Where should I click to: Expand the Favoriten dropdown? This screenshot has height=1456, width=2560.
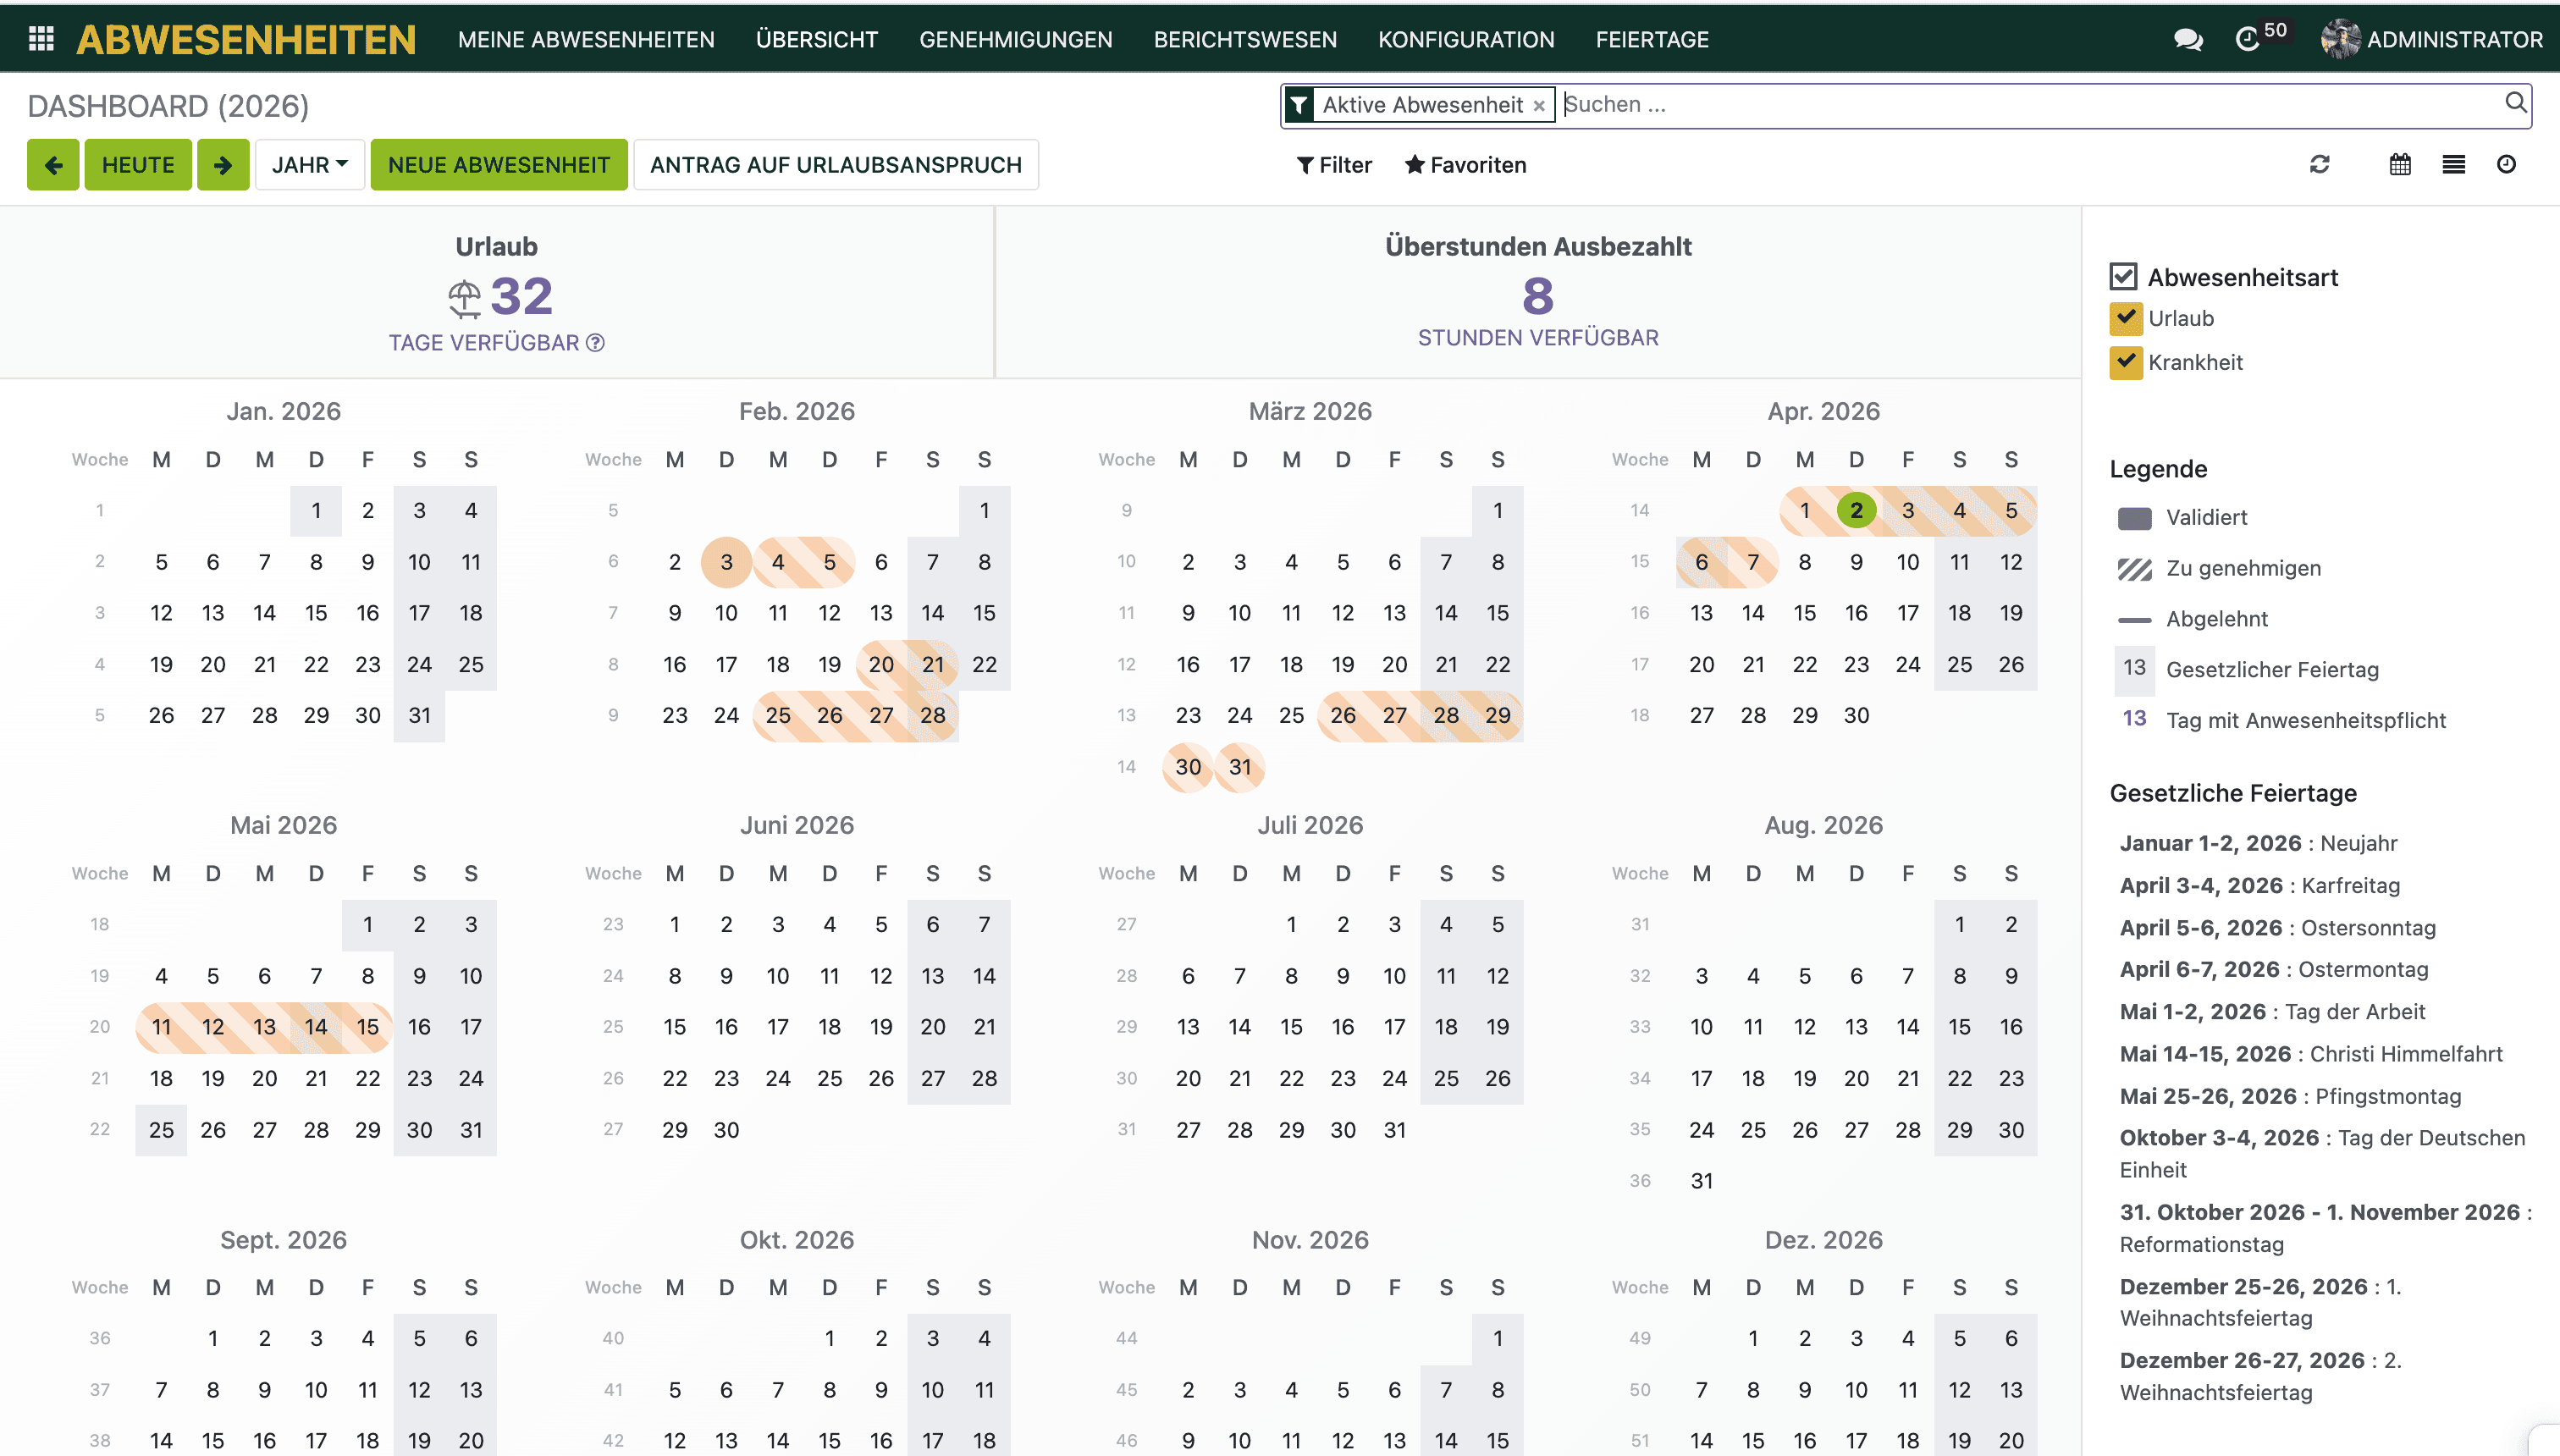[1465, 165]
